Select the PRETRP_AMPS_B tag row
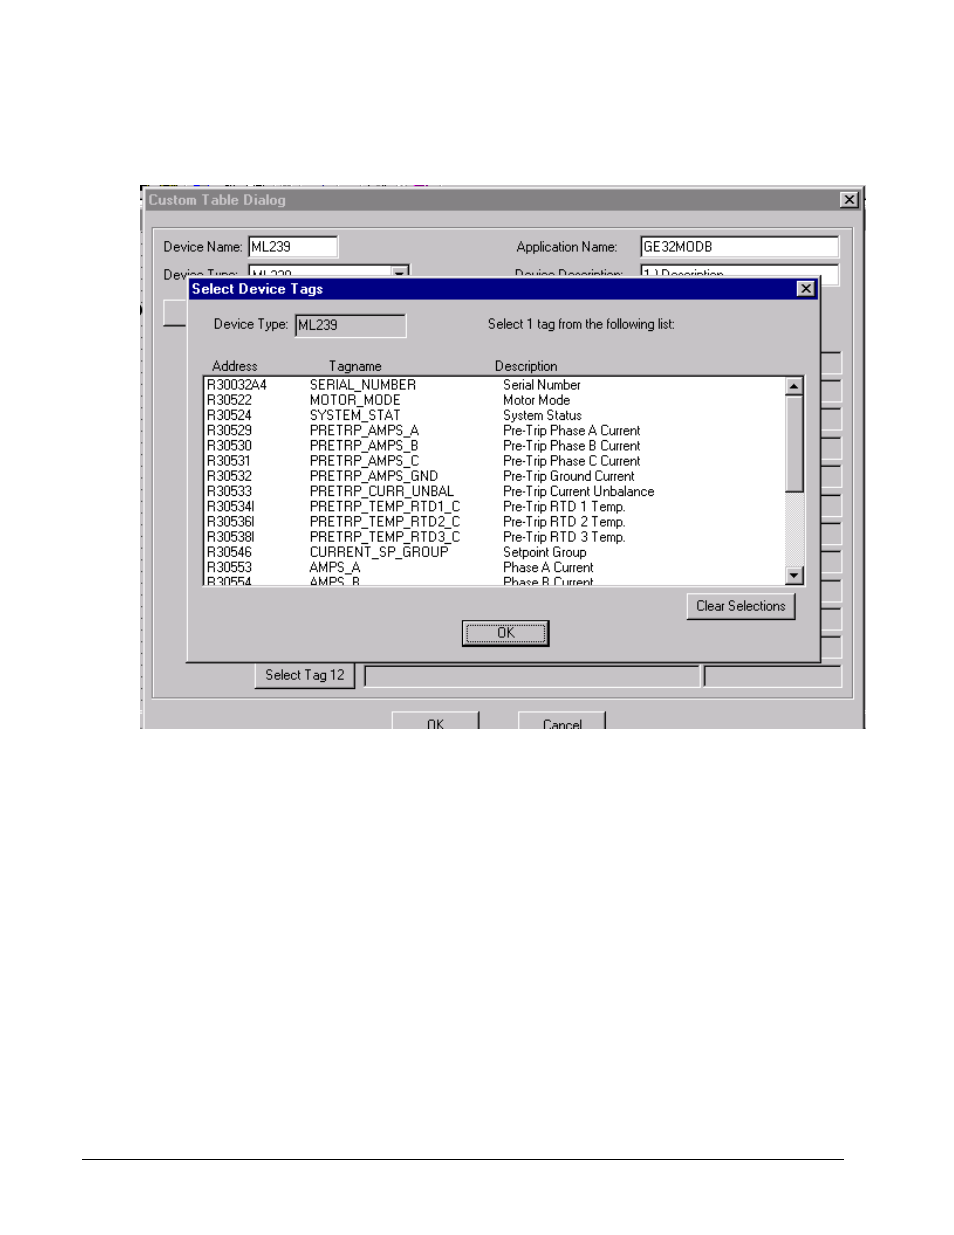The height and width of the screenshot is (1235, 954). click(x=494, y=446)
